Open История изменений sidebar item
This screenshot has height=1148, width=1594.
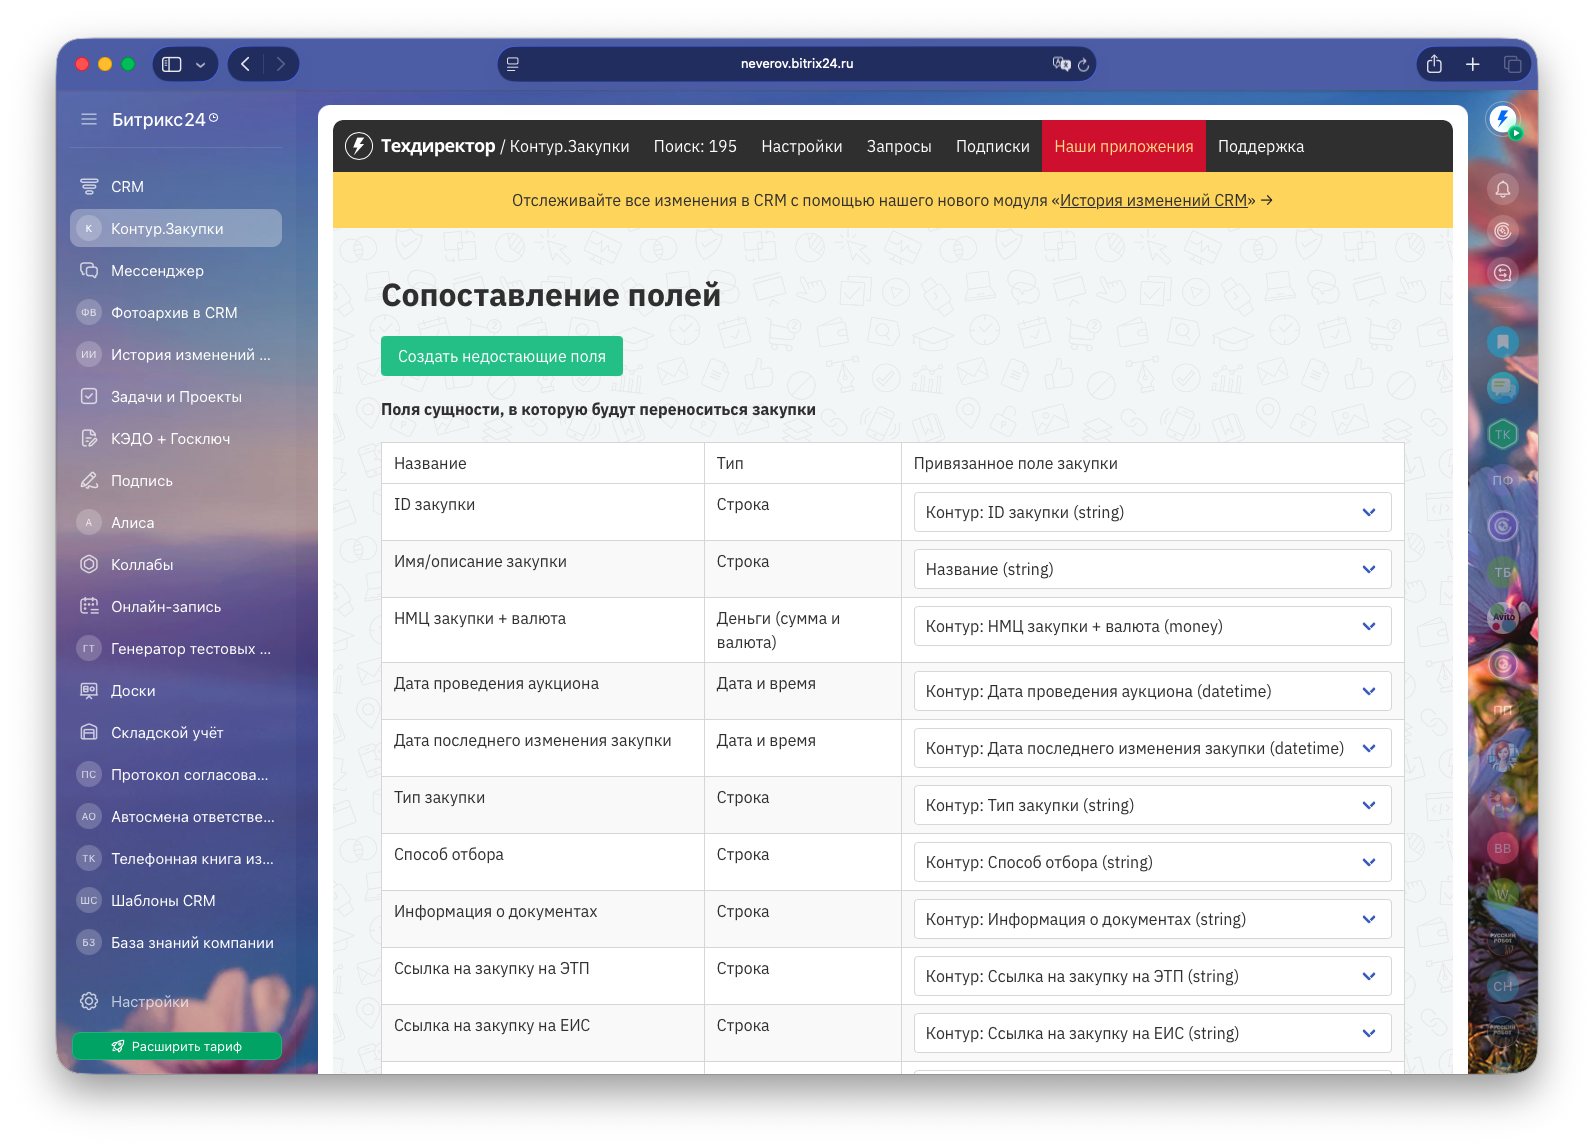point(176,355)
